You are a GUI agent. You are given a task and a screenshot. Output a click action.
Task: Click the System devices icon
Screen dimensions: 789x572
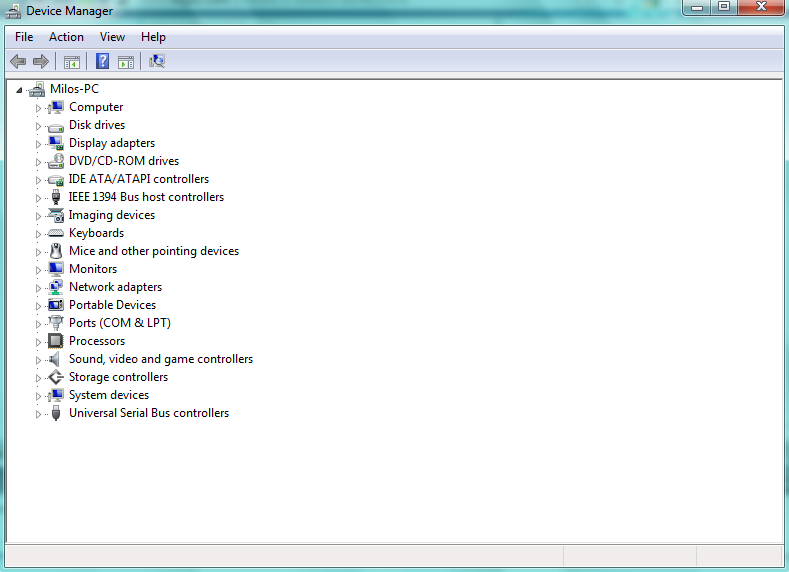[x=56, y=395]
